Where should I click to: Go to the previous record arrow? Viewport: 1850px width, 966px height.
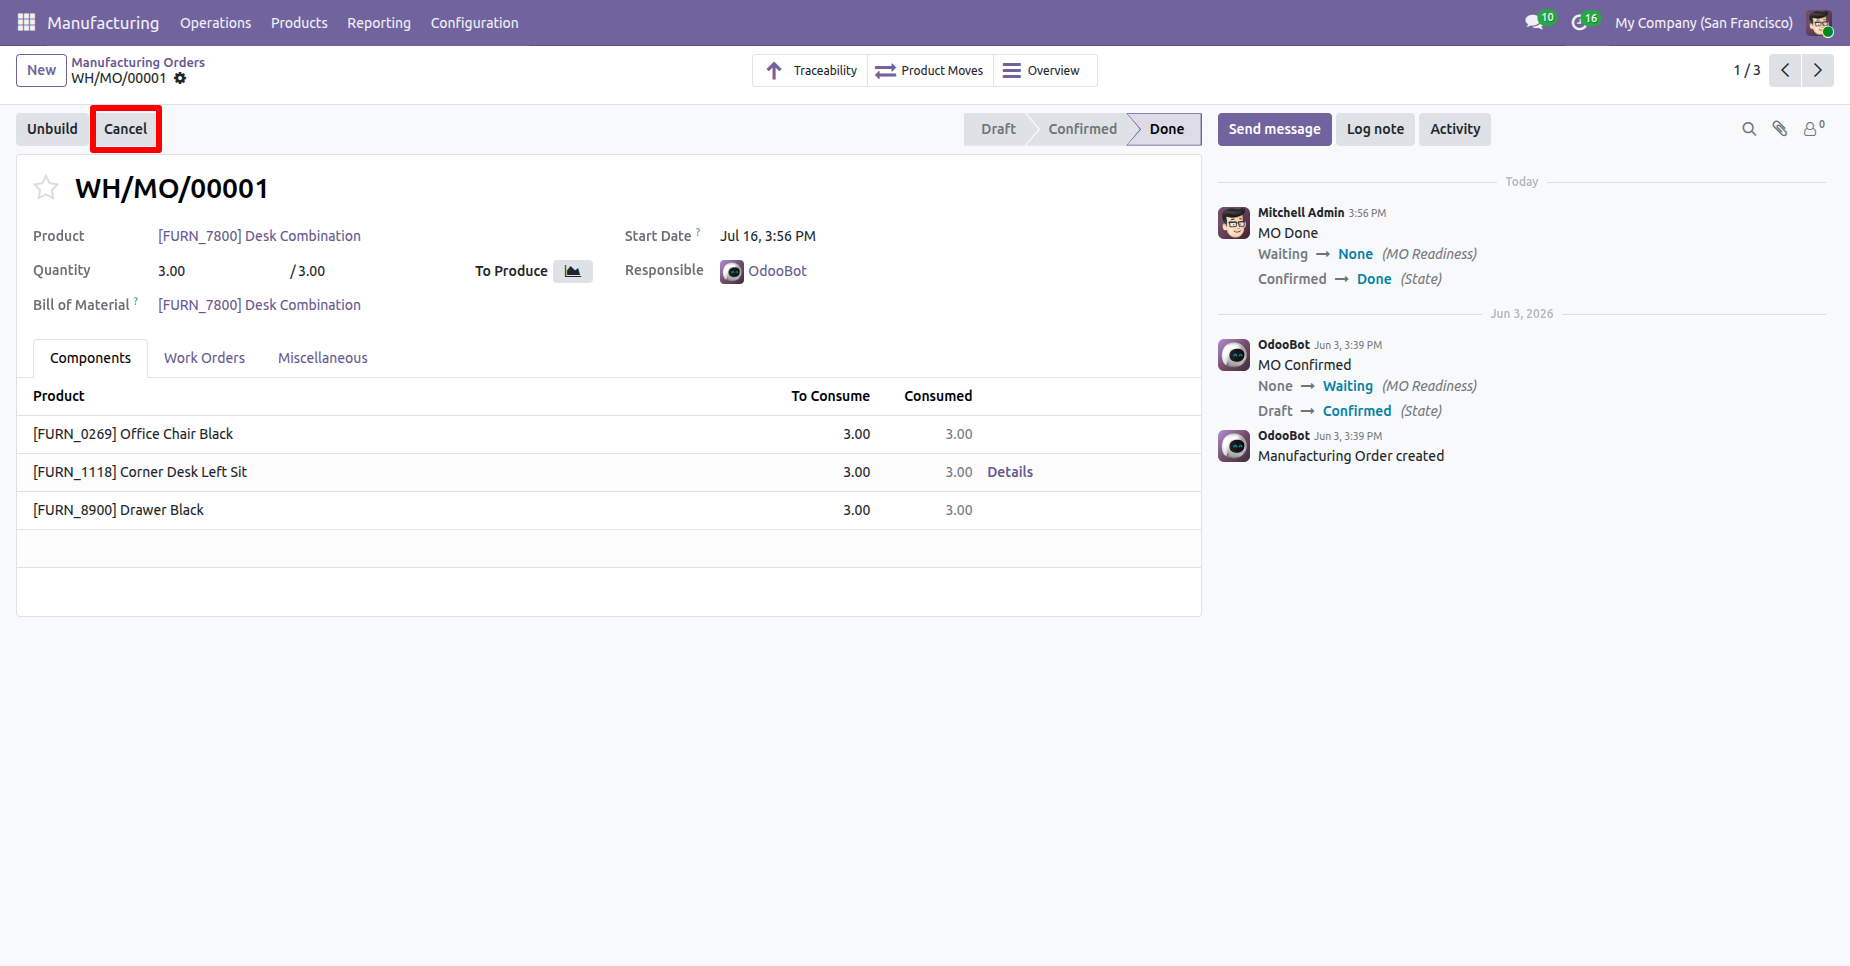pyautogui.click(x=1785, y=70)
